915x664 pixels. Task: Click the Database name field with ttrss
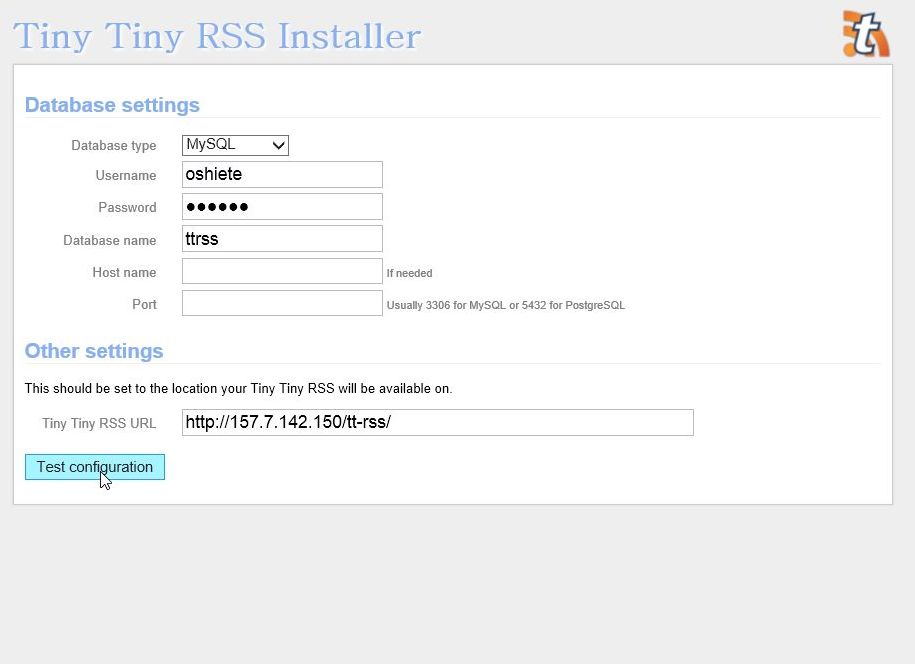pyautogui.click(x=282, y=239)
